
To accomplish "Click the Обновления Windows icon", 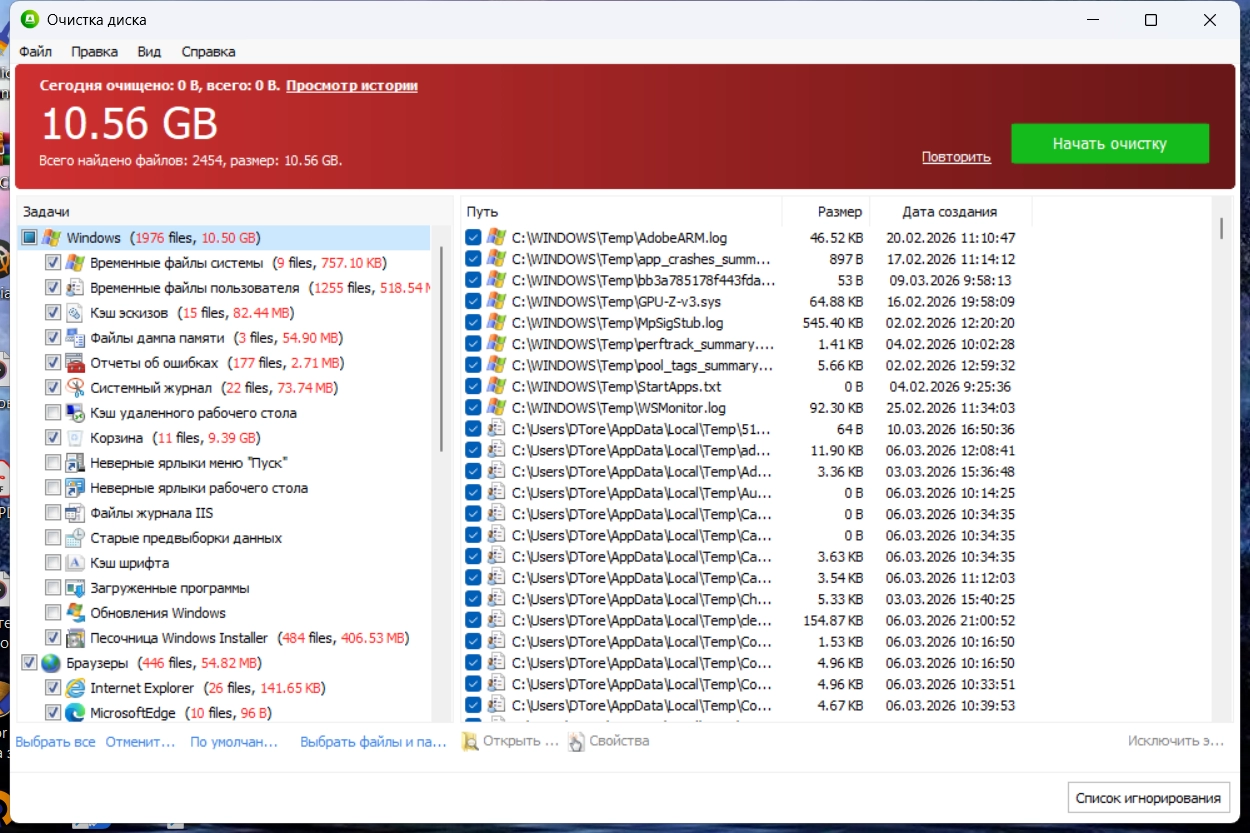I will tap(75, 613).
